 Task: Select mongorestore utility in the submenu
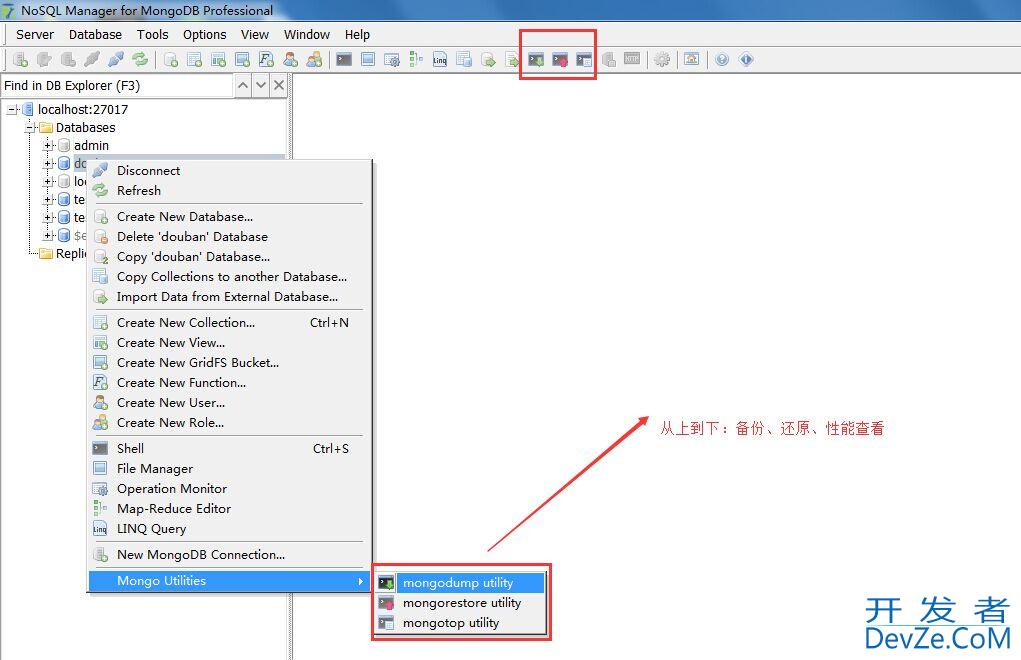tap(460, 603)
